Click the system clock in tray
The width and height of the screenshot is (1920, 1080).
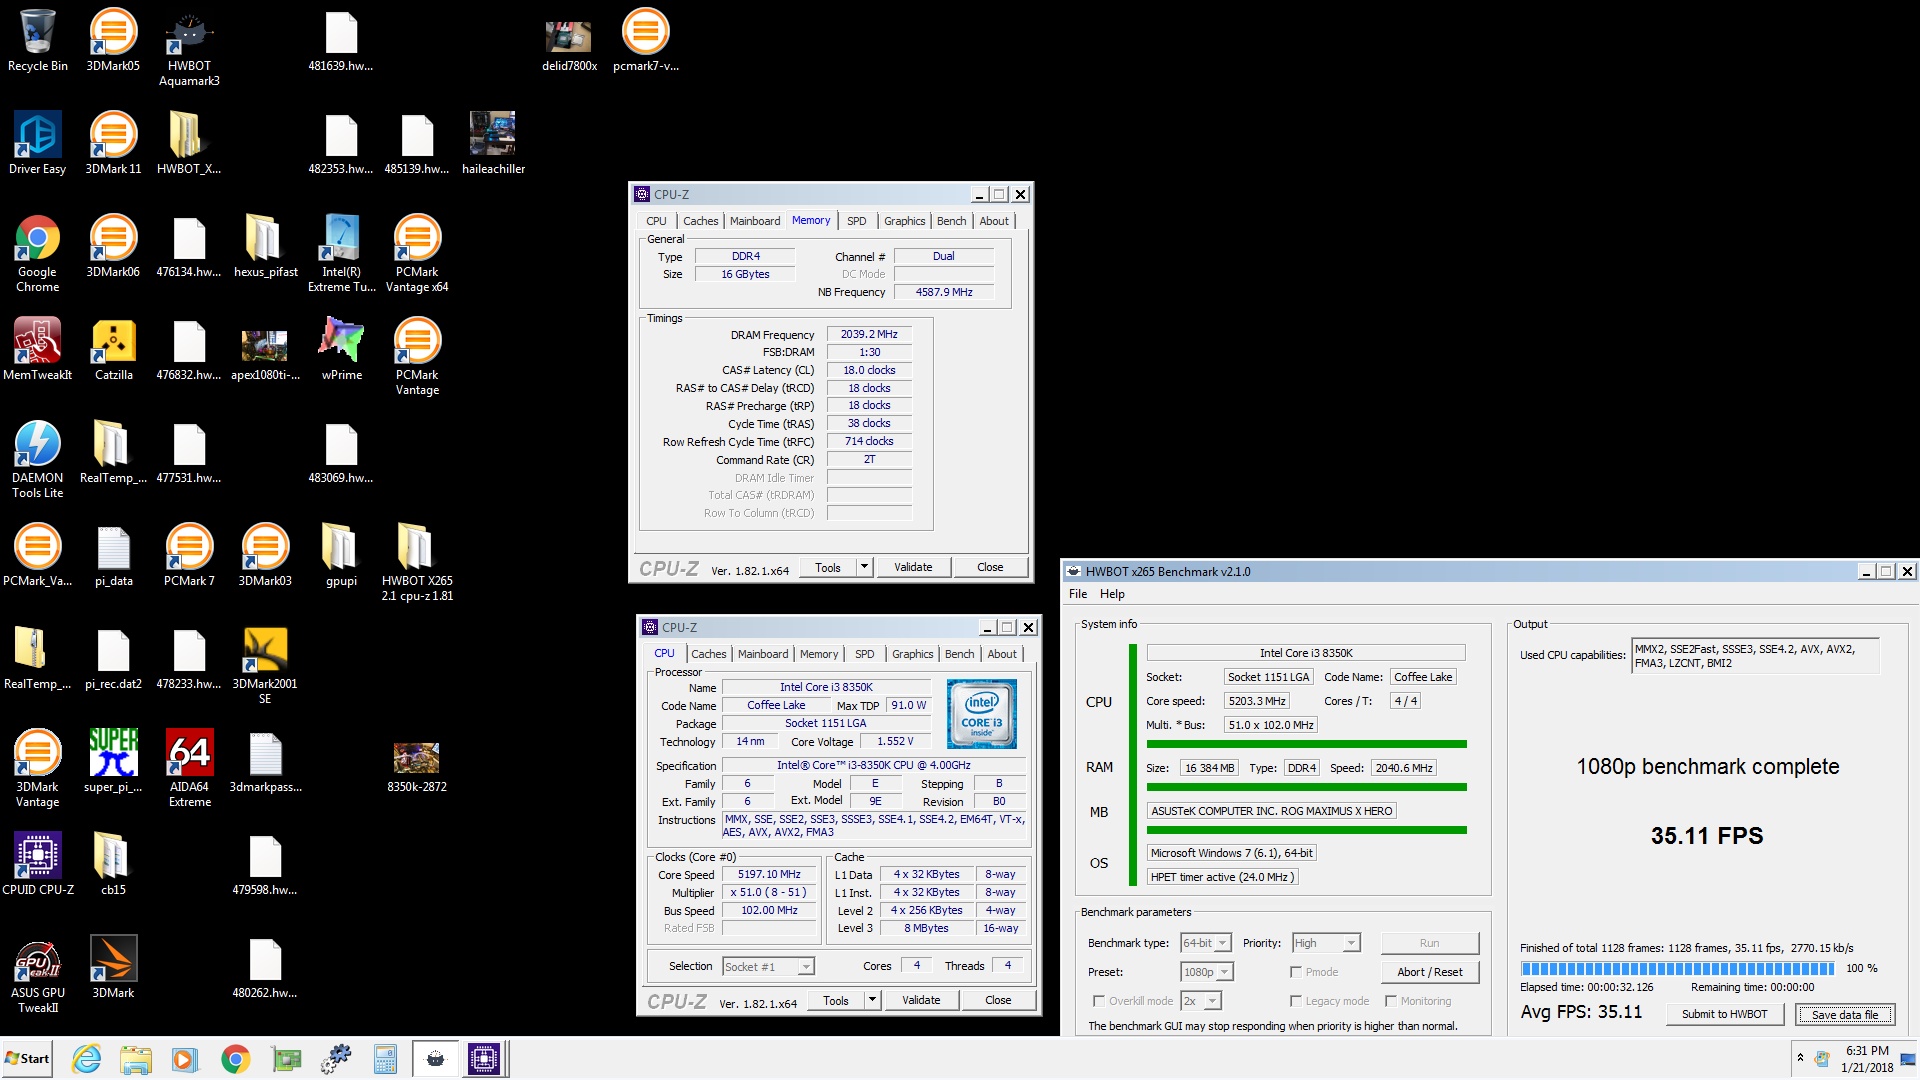click(1867, 1059)
